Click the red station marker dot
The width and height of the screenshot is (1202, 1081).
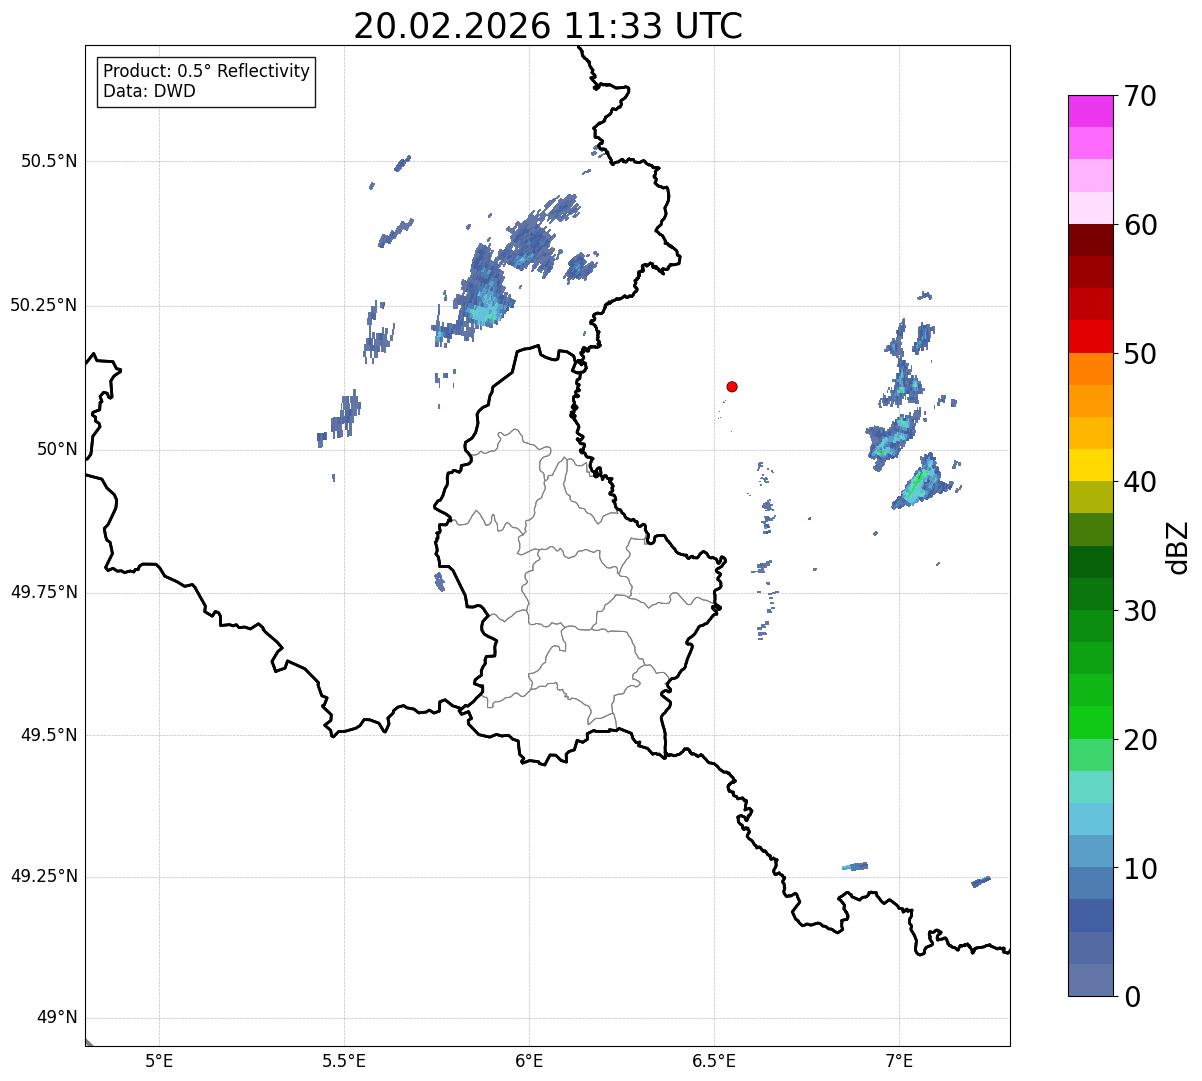(732, 386)
